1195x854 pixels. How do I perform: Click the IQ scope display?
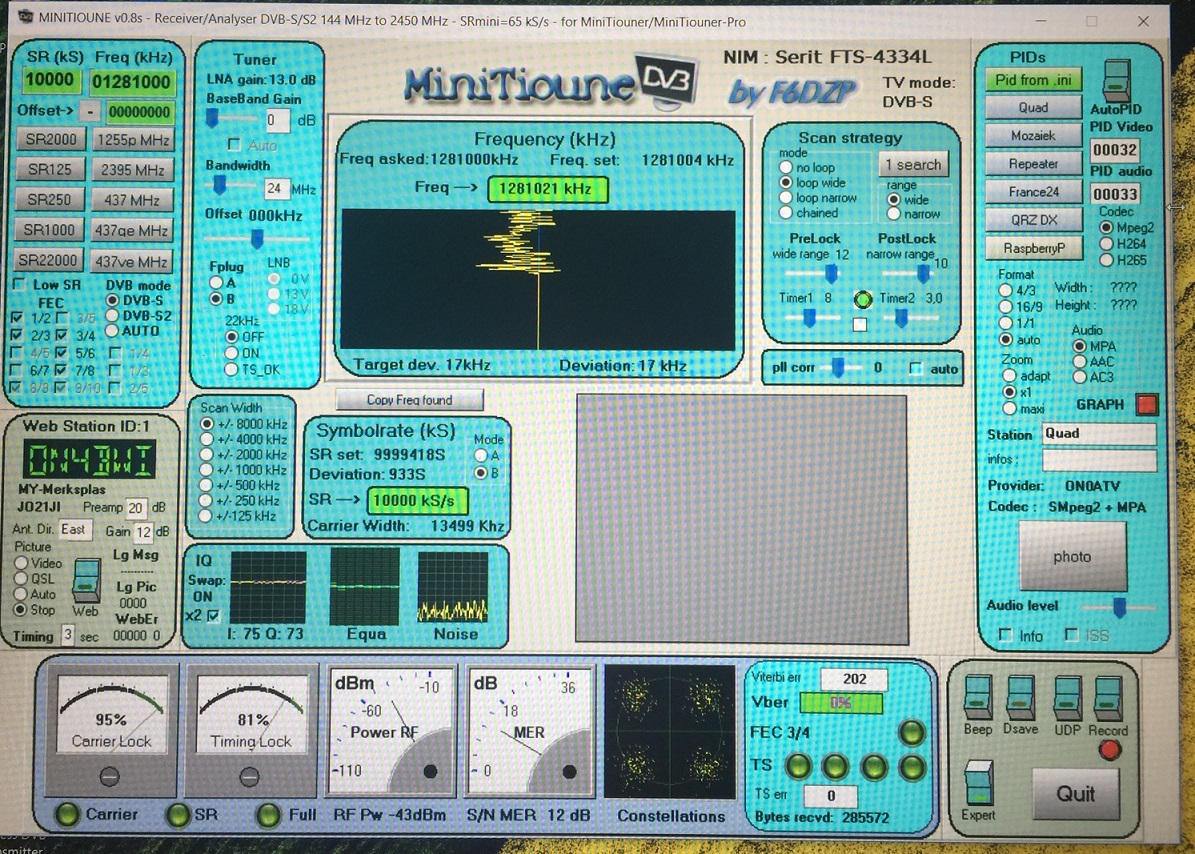[x=268, y=587]
